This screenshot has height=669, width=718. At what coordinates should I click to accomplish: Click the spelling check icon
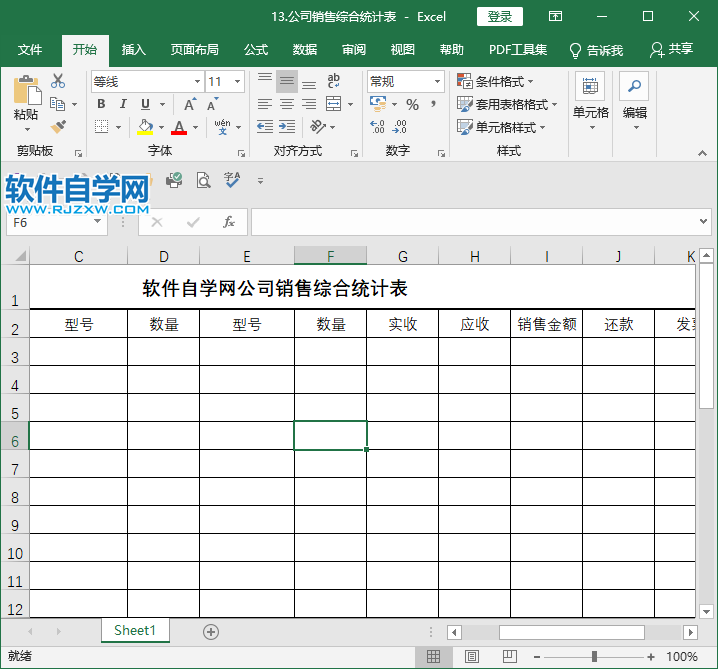point(232,180)
